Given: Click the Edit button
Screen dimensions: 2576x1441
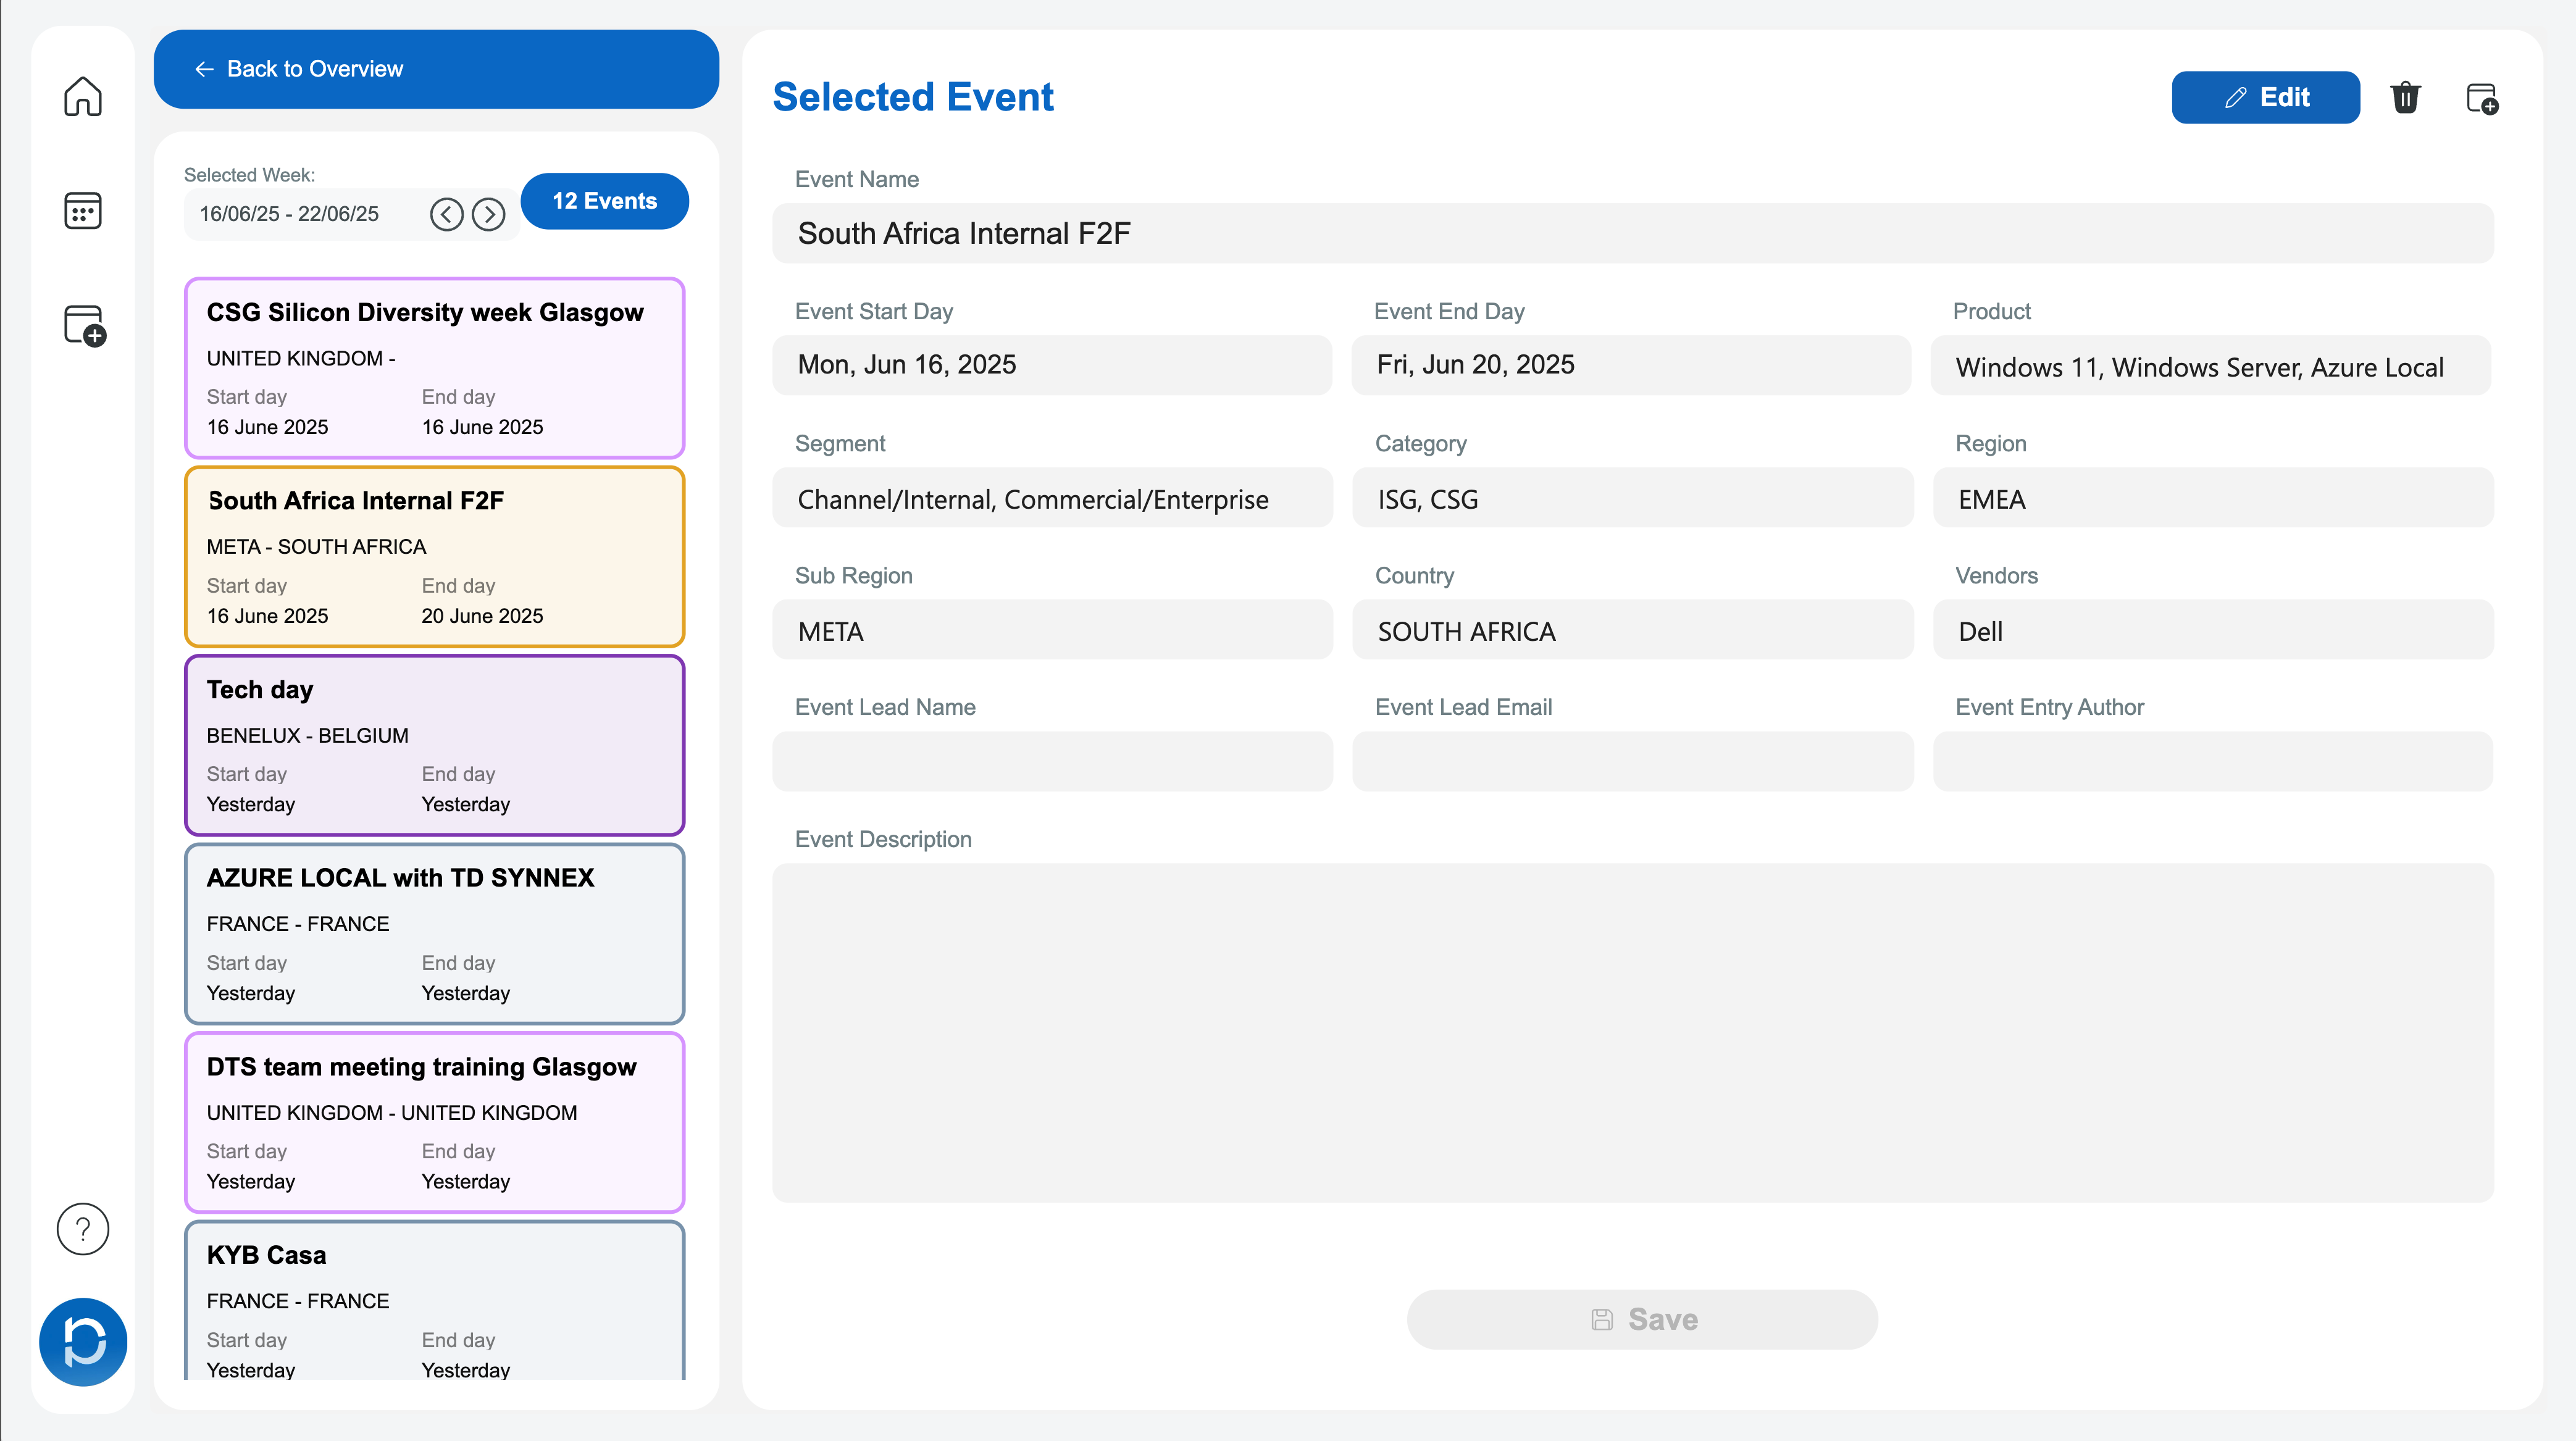Looking at the screenshot, I should click(2265, 97).
